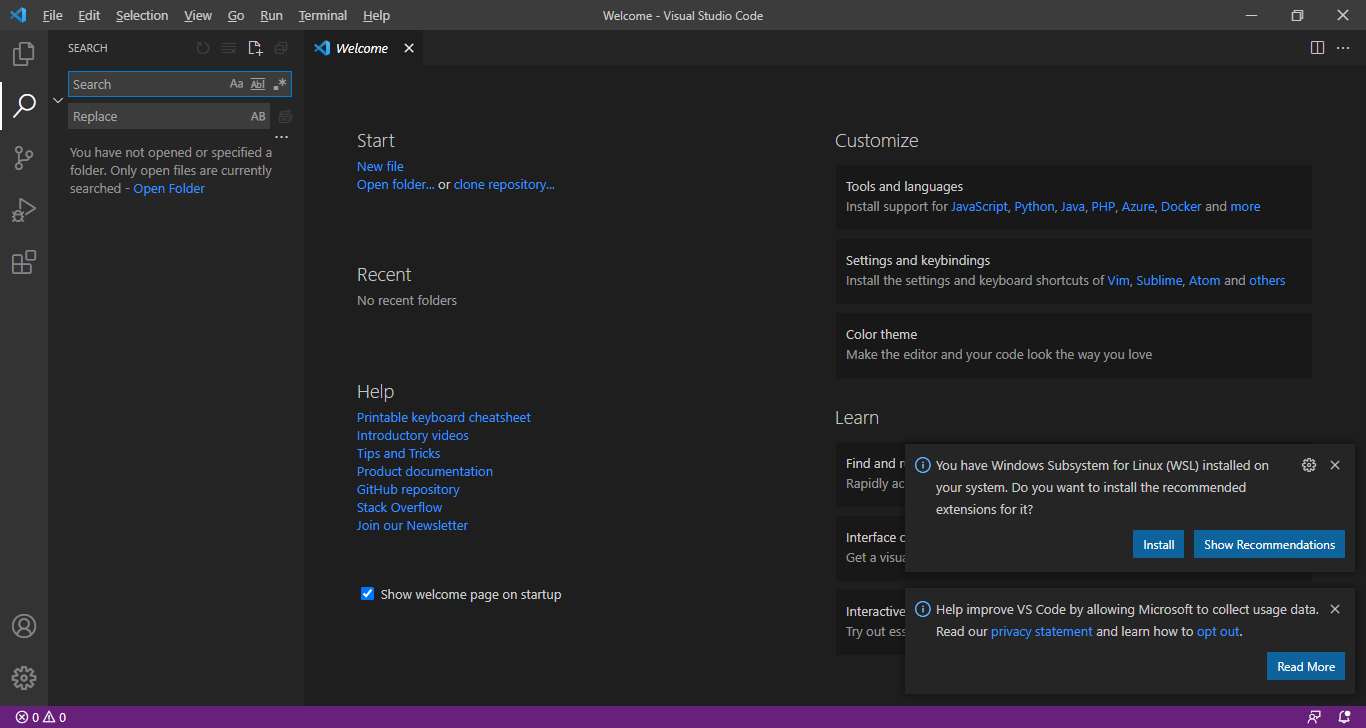The image size is (1366, 728).
Task: Click the opt out link
Action: [1218, 631]
